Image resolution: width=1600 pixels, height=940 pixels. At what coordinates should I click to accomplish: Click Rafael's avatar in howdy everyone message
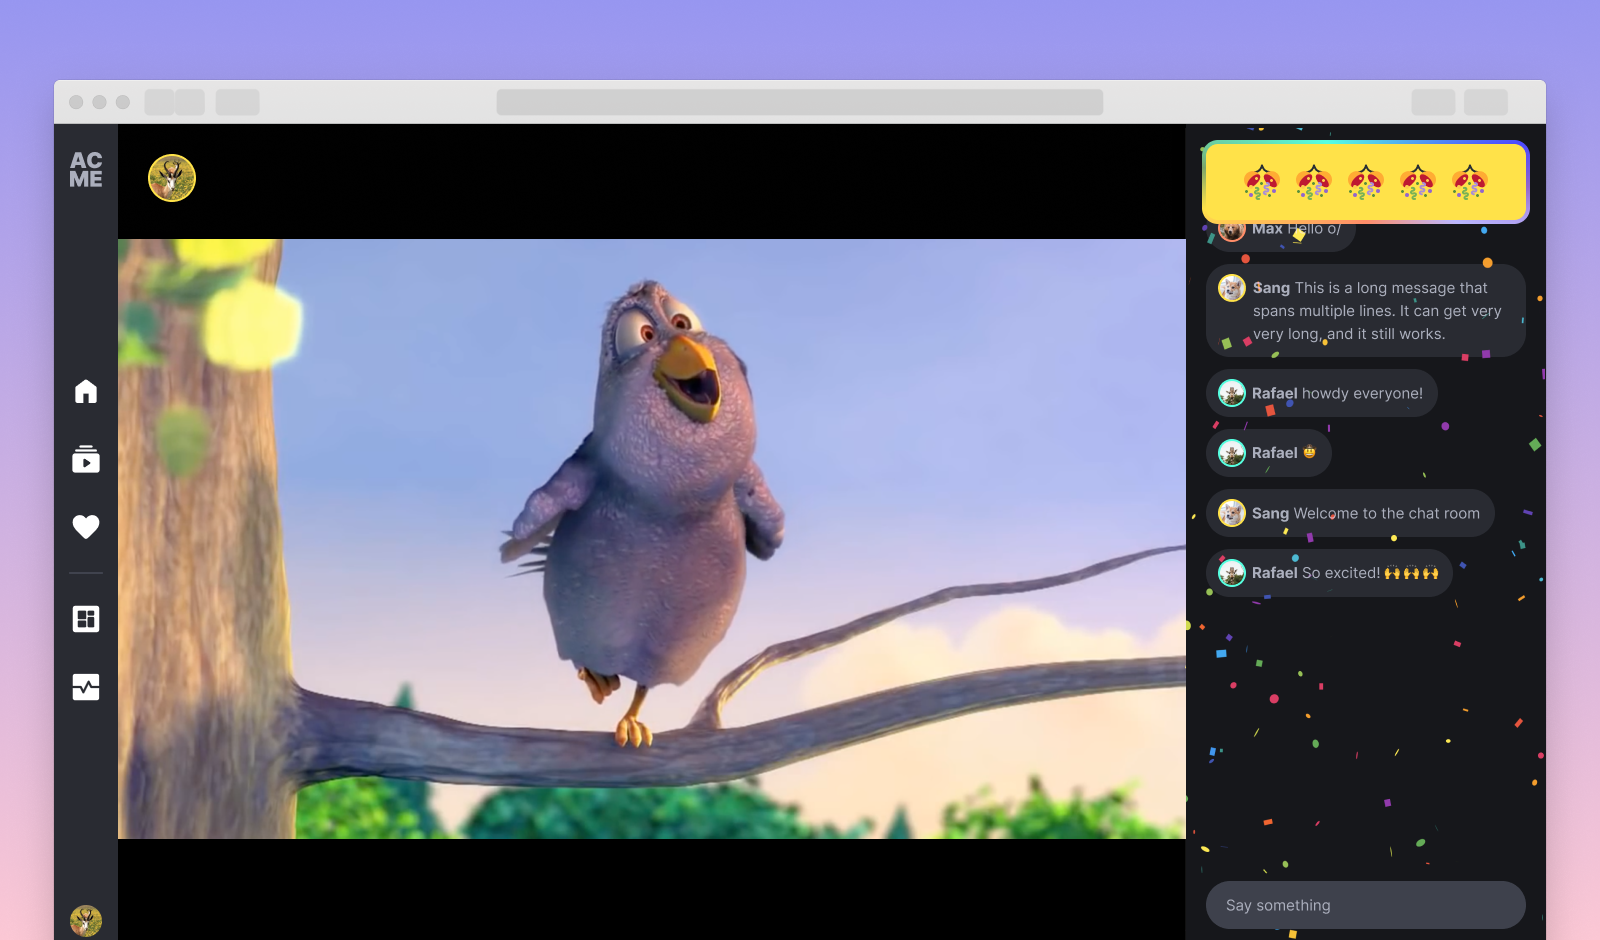1232,393
